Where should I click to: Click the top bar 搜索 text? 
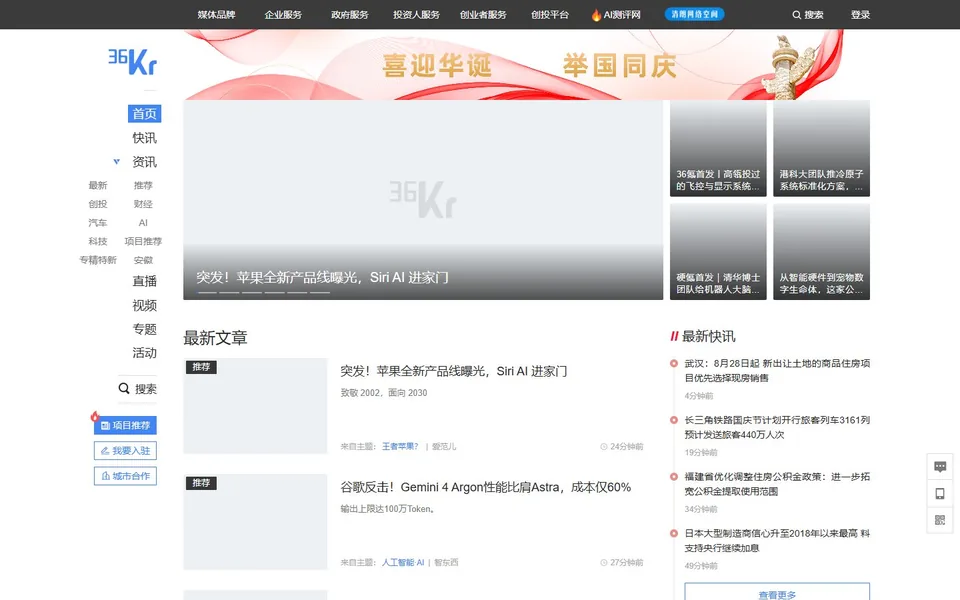[x=814, y=15]
